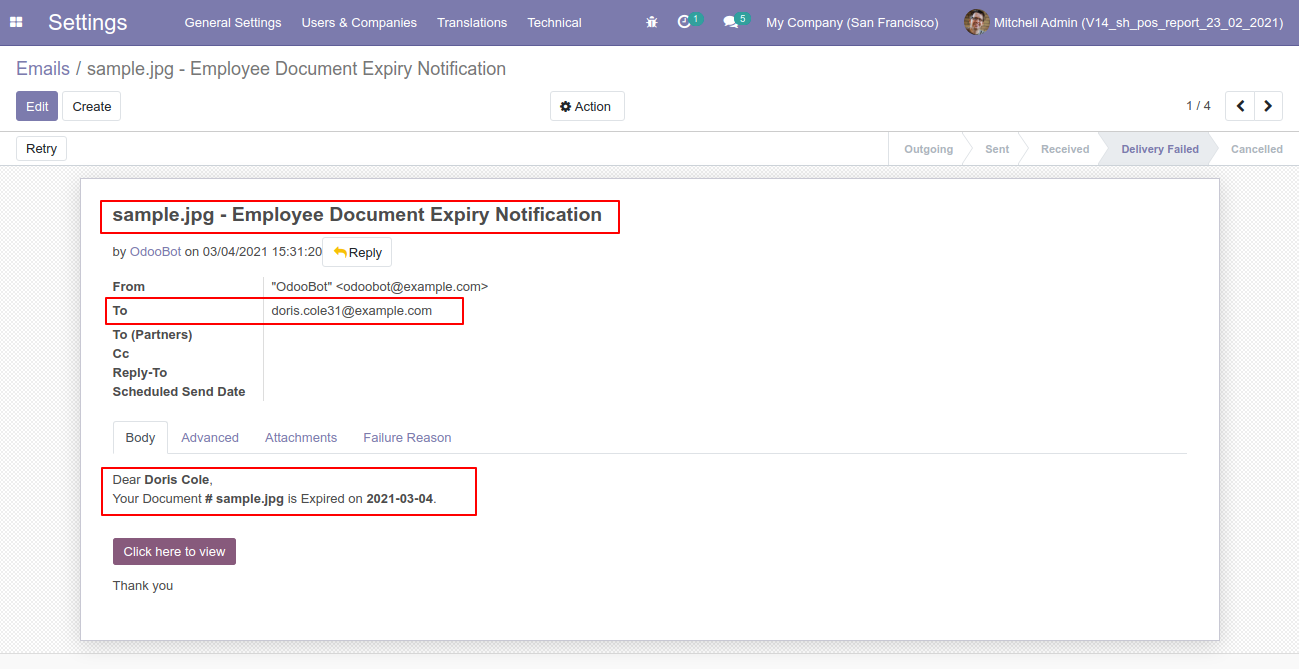Open the Action dropdown
This screenshot has width=1299, height=669.
point(587,106)
